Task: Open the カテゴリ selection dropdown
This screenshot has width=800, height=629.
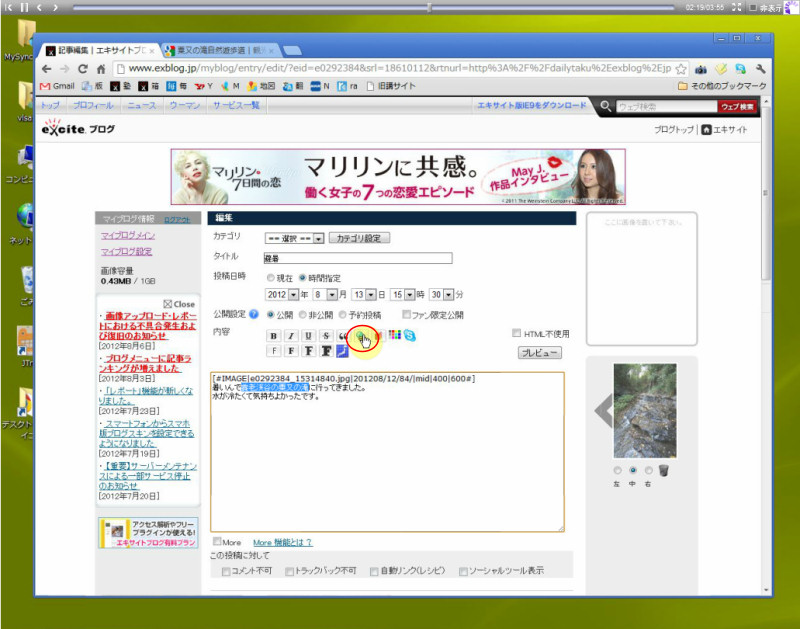Action: (x=294, y=238)
